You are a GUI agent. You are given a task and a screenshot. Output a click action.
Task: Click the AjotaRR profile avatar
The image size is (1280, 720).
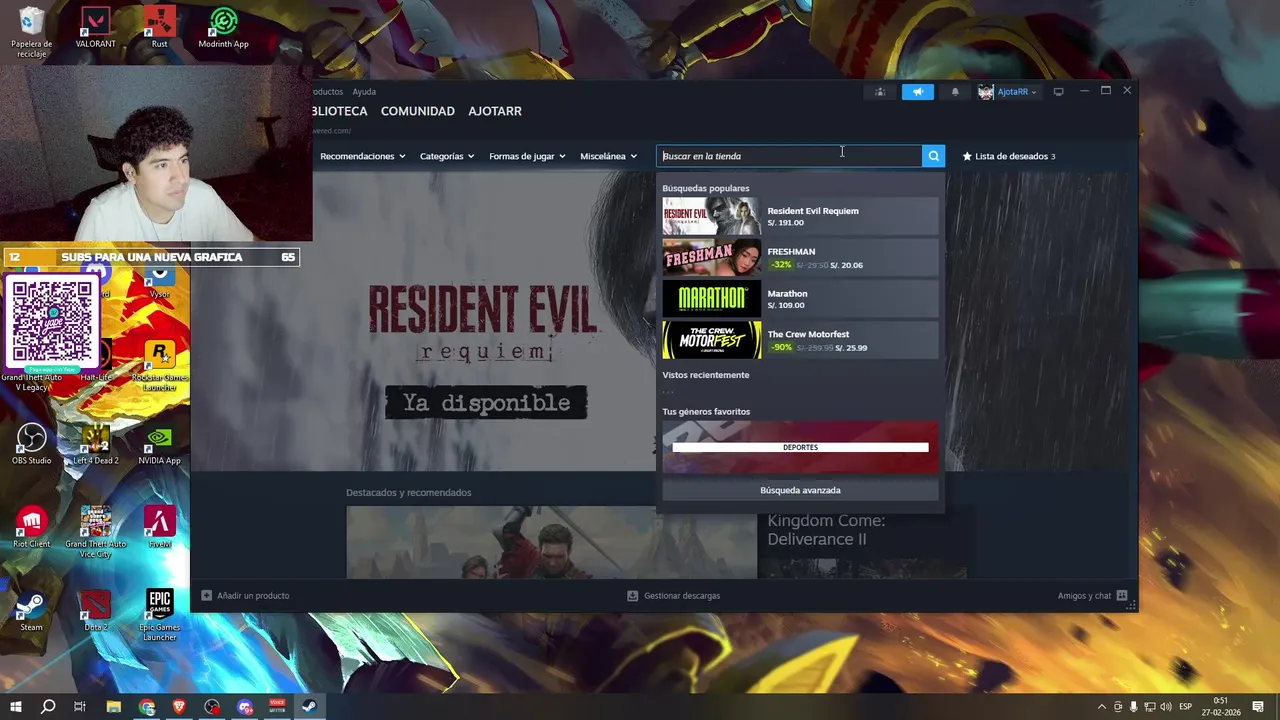pyautogui.click(x=986, y=92)
